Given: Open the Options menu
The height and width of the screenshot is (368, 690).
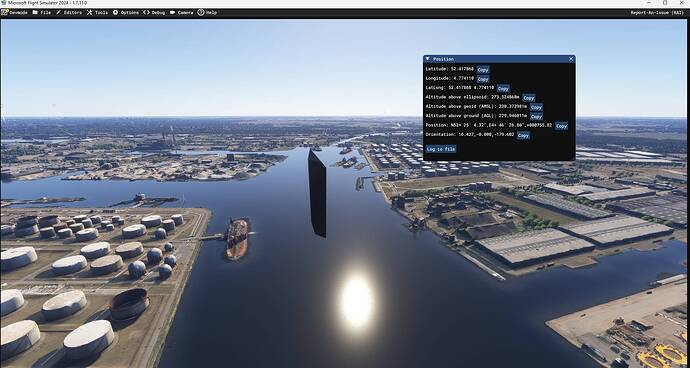Looking at the screenshot, I should (x=126, y=12).
